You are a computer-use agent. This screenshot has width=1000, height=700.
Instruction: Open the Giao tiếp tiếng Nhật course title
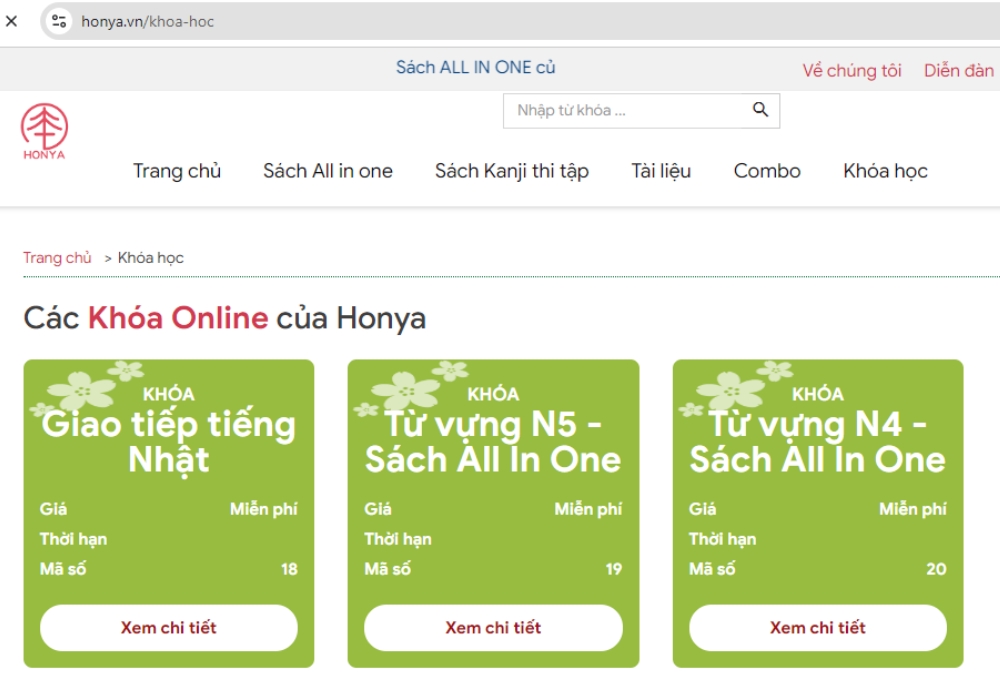tap(168, 441)
